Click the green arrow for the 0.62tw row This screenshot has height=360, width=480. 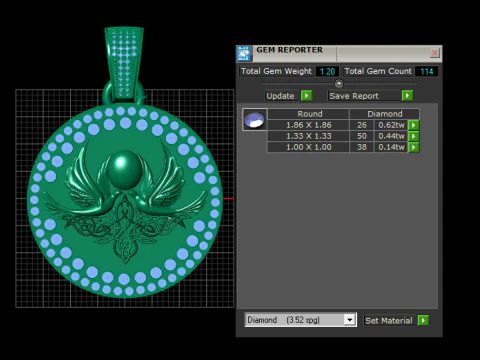click(x=414, y=125)
